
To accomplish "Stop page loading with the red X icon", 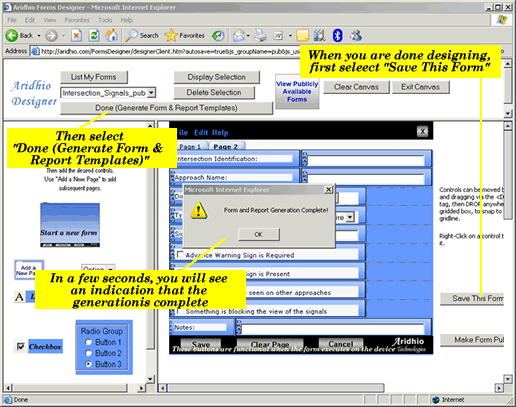I will [x=76, y=35].
